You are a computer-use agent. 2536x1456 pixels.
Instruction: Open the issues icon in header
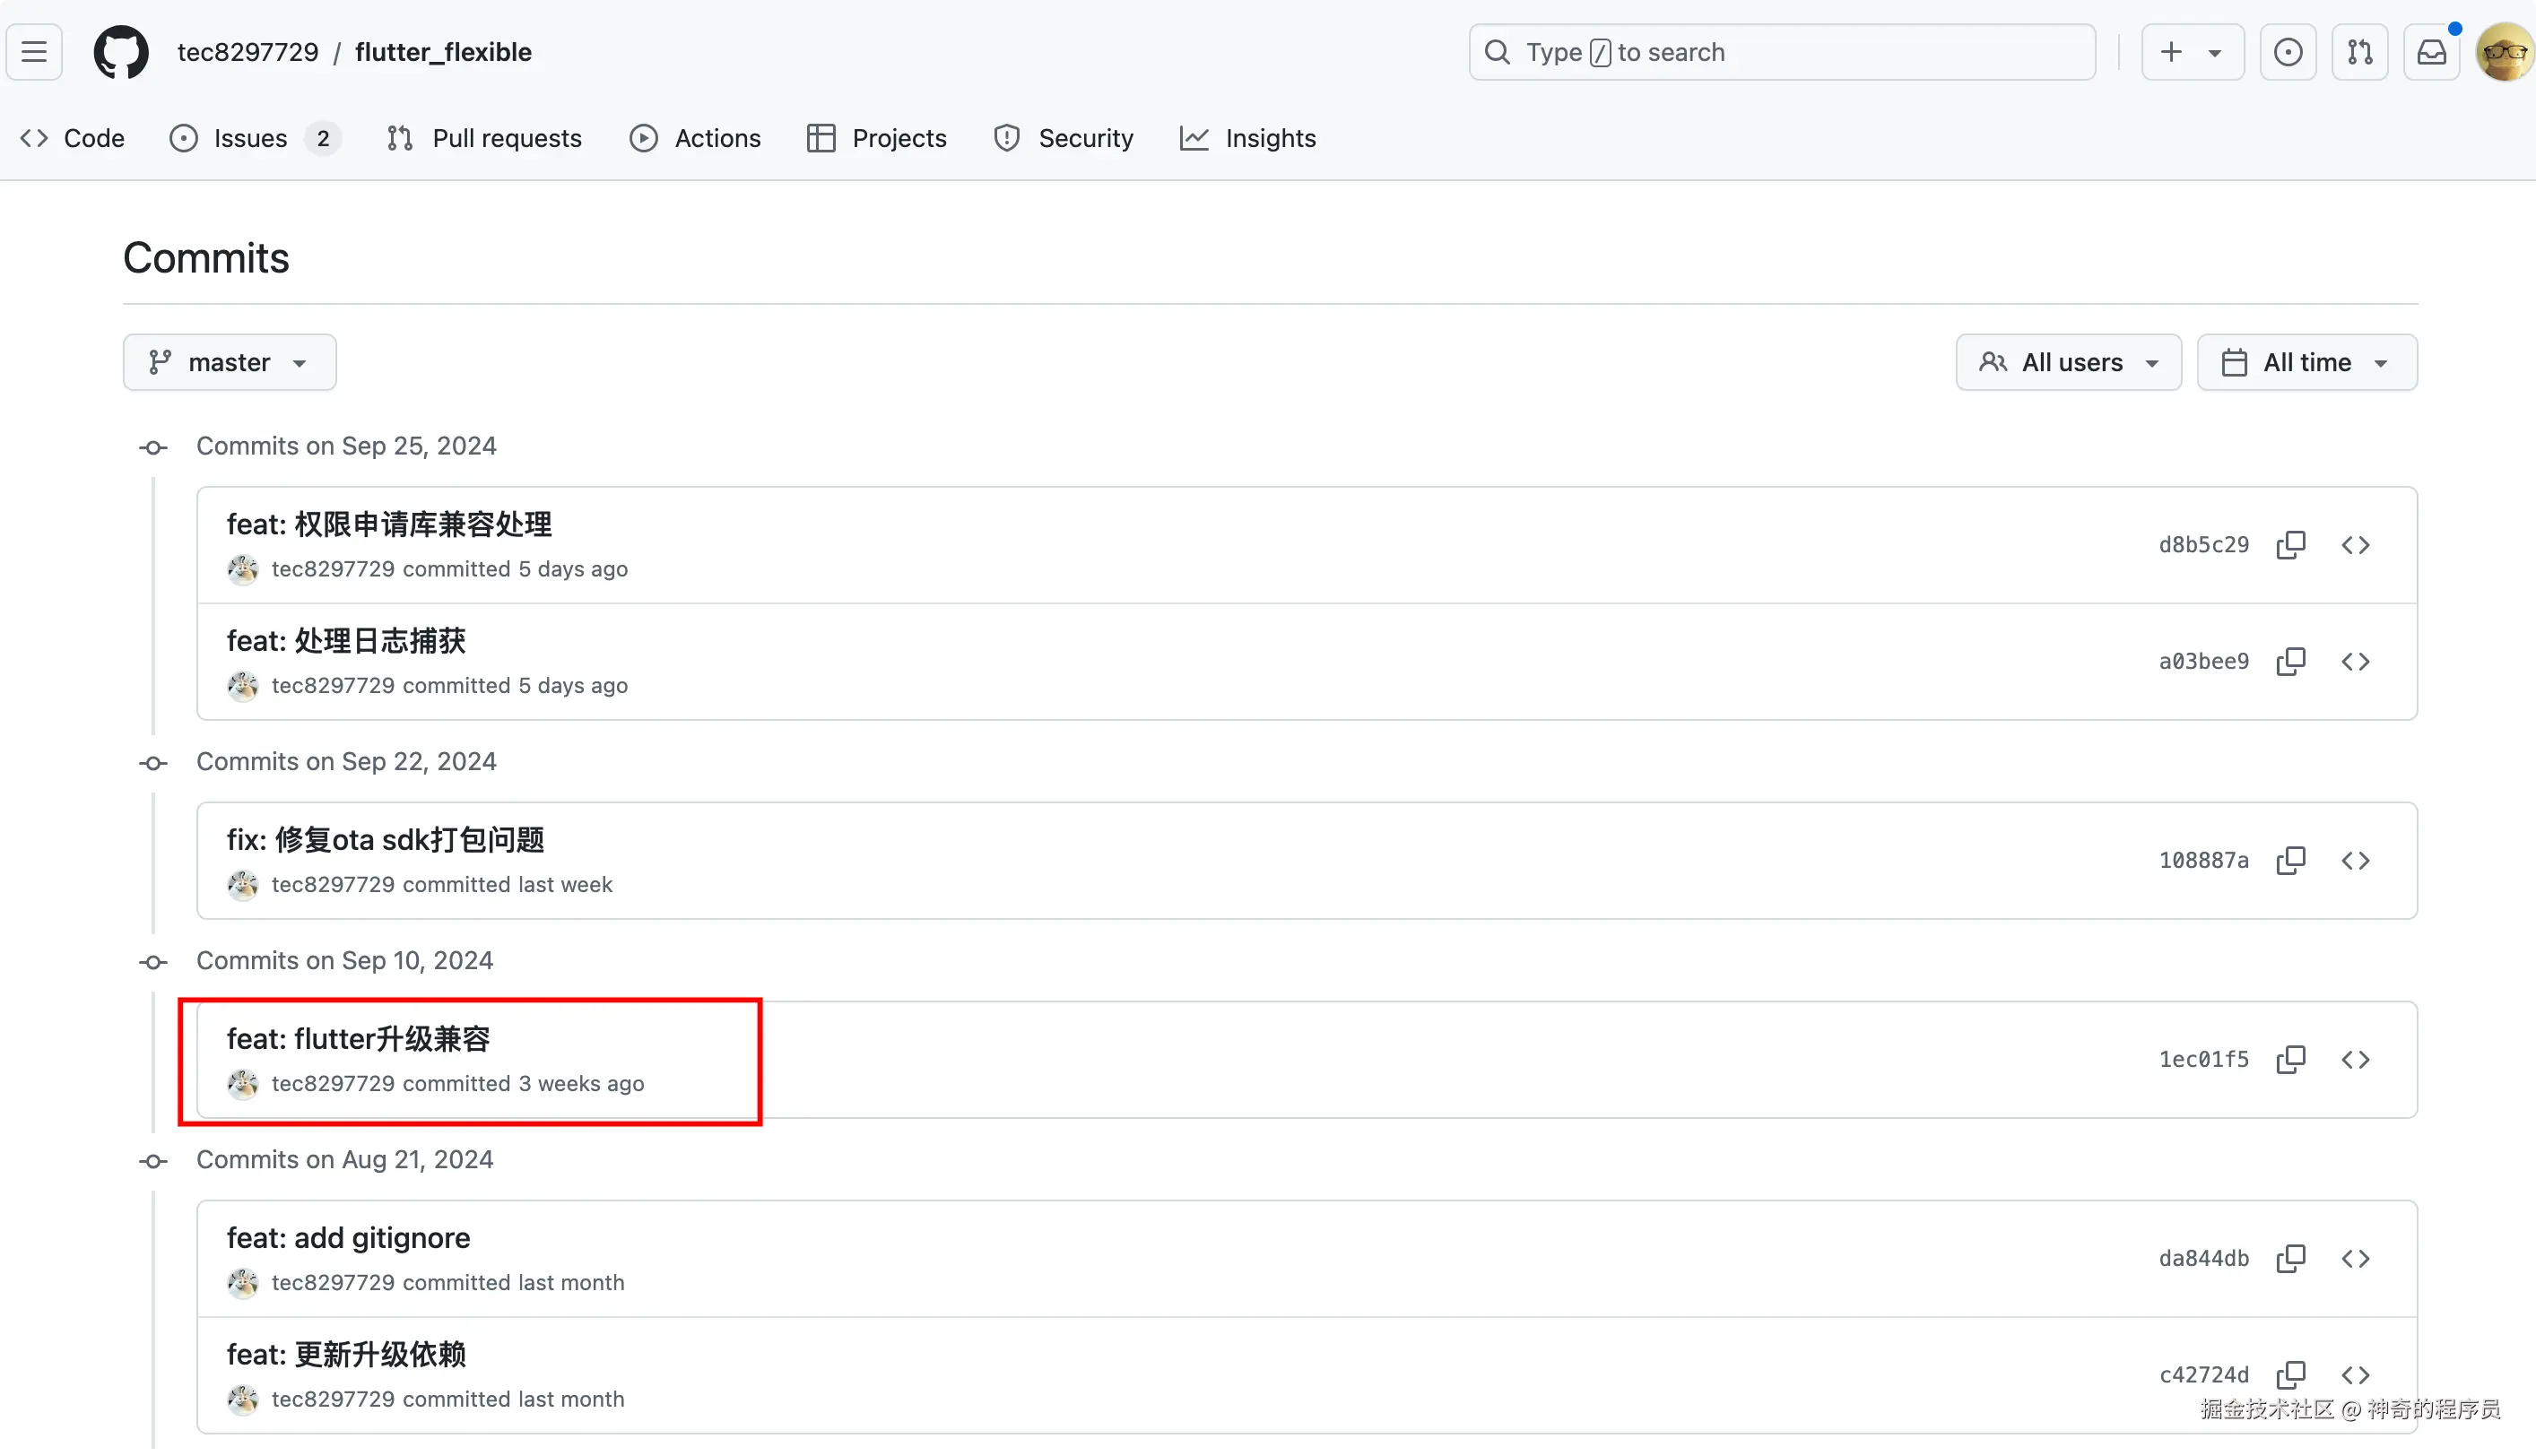tap(2287, 52)
